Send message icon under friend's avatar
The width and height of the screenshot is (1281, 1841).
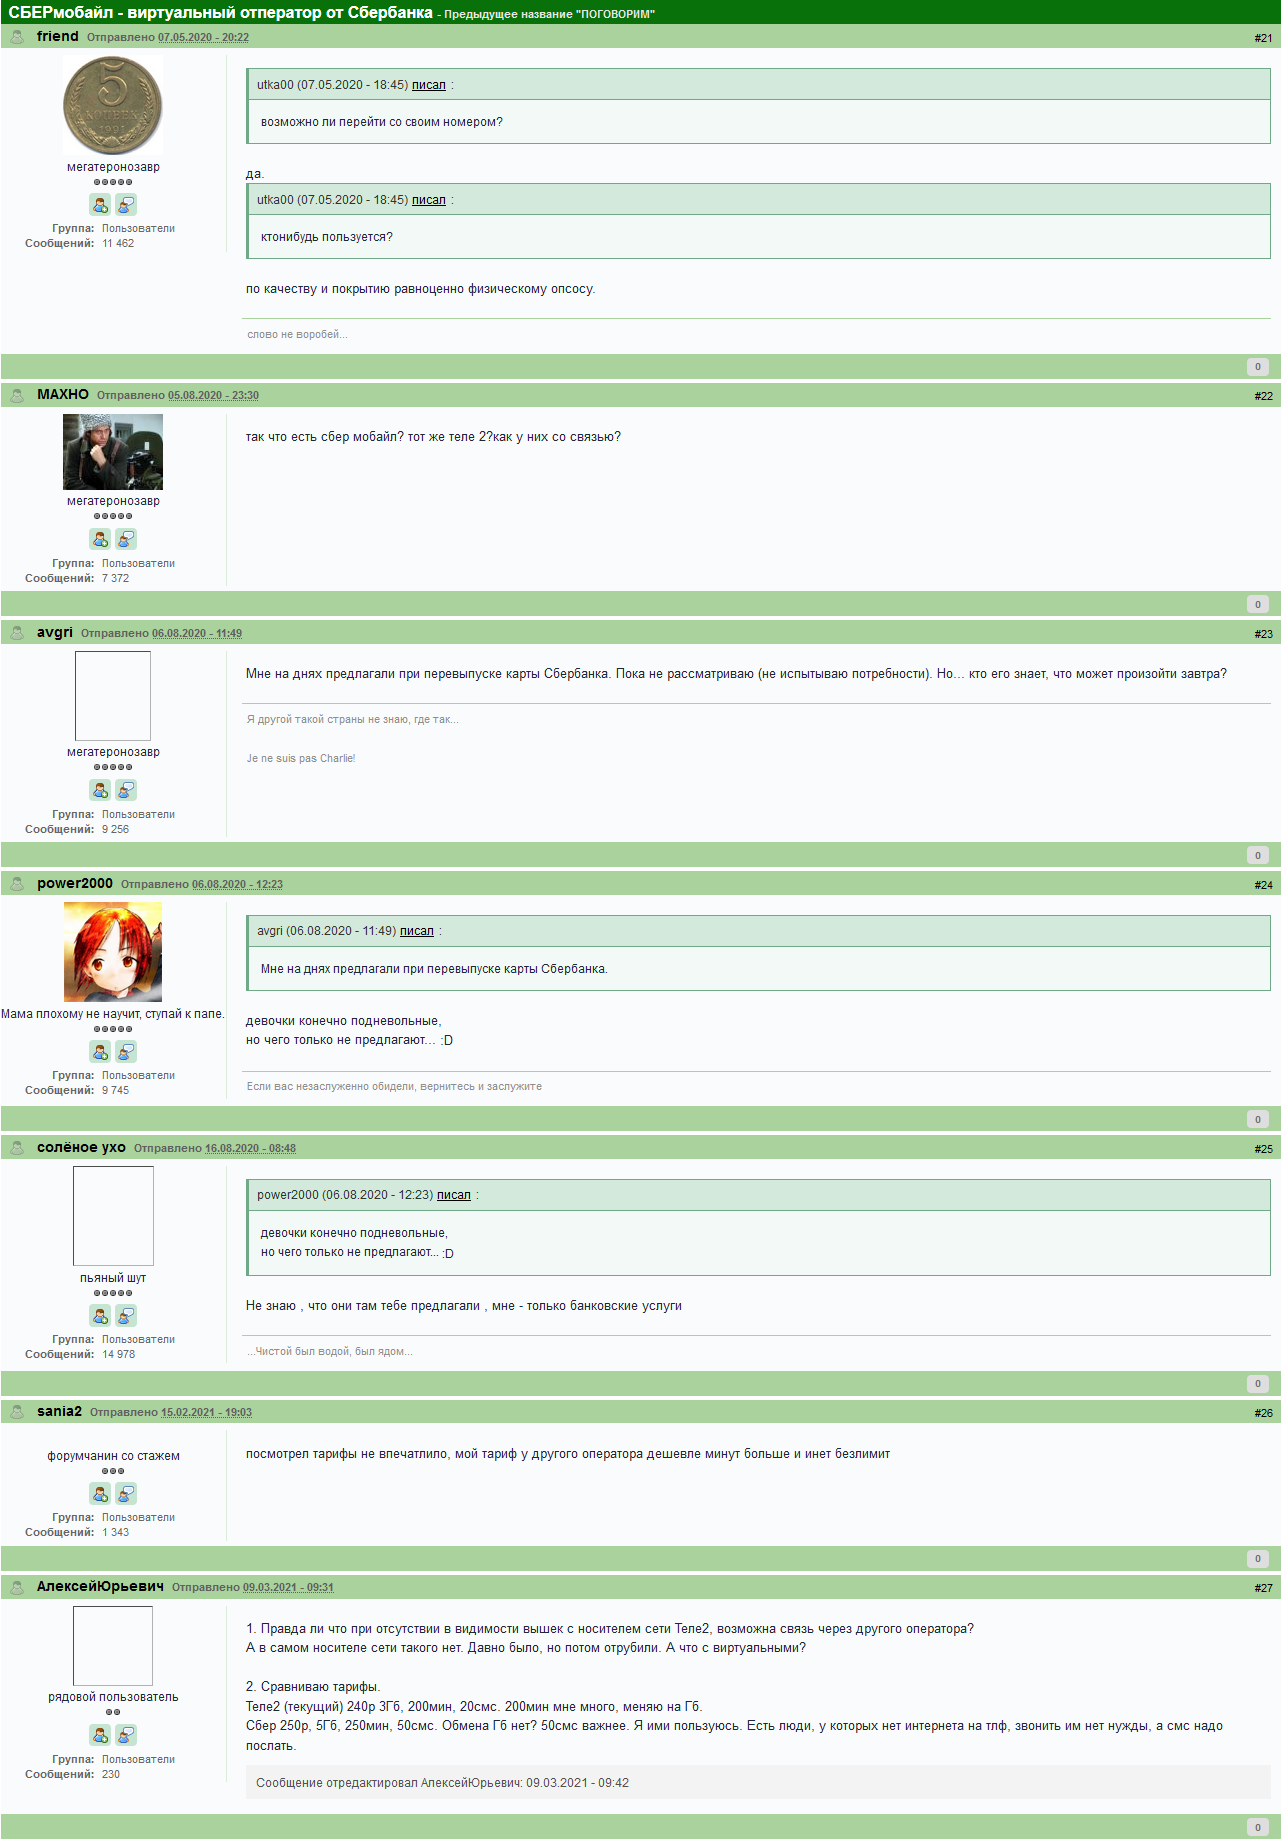tap(126, 205)
